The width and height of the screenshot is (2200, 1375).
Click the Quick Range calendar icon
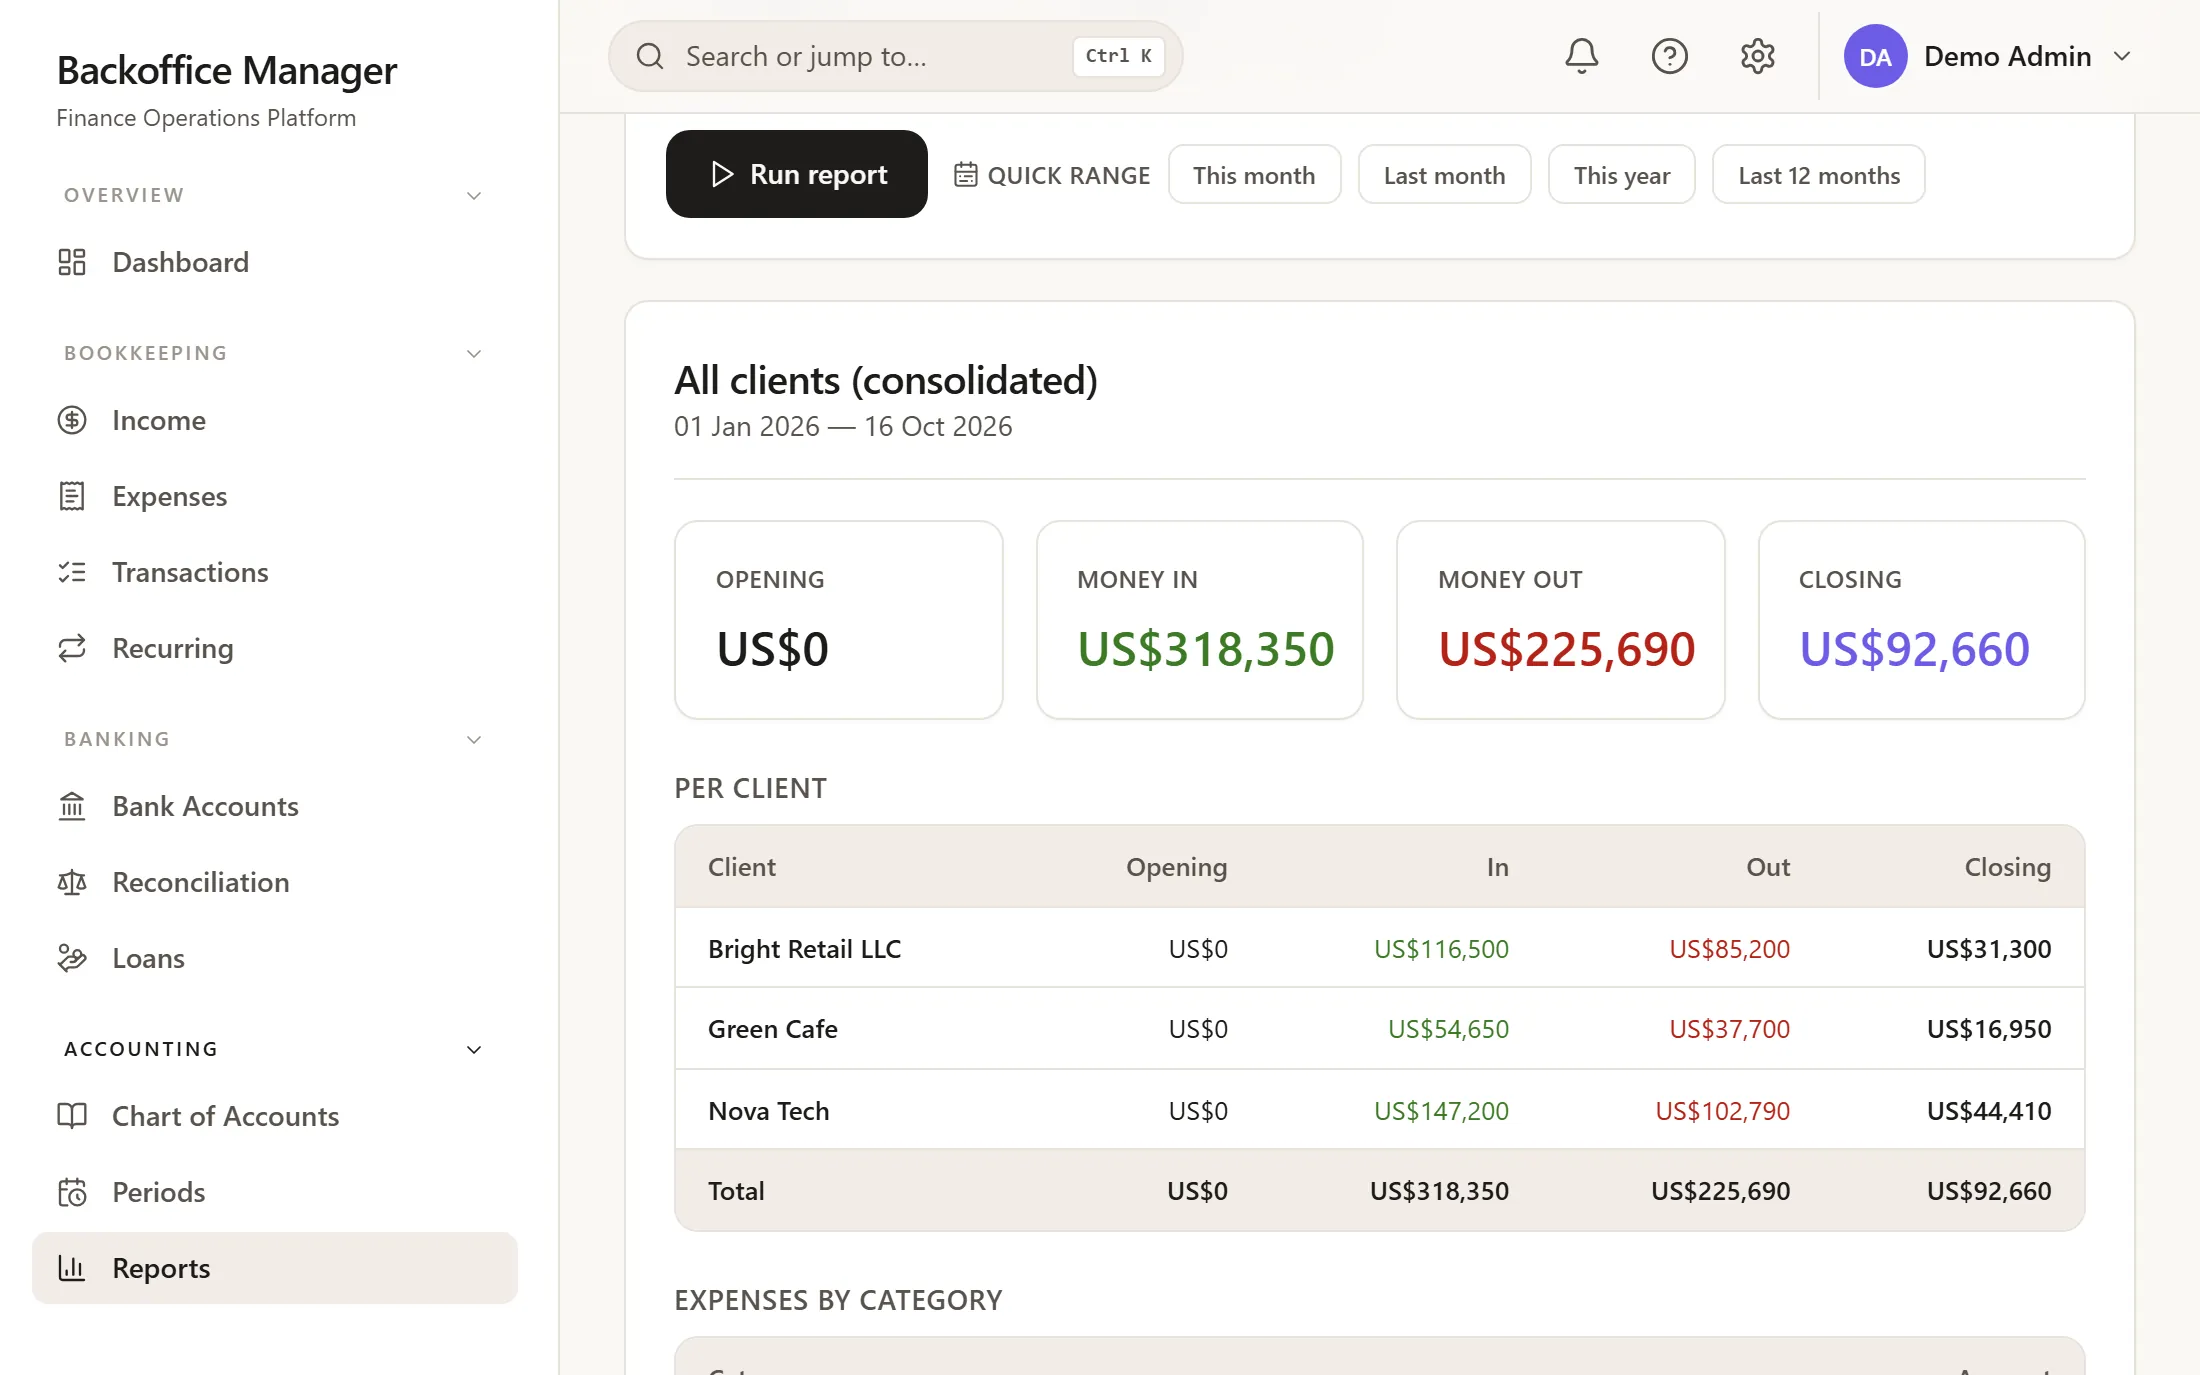point(965,175)
